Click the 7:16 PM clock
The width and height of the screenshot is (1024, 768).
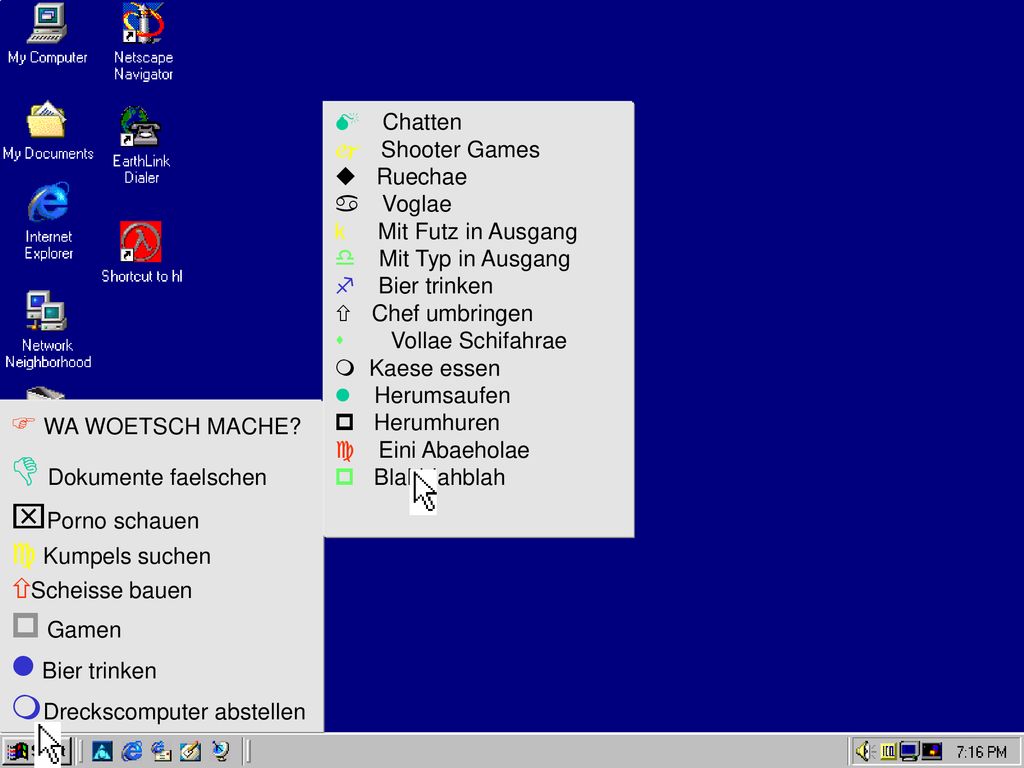click(x=981, y=752)
